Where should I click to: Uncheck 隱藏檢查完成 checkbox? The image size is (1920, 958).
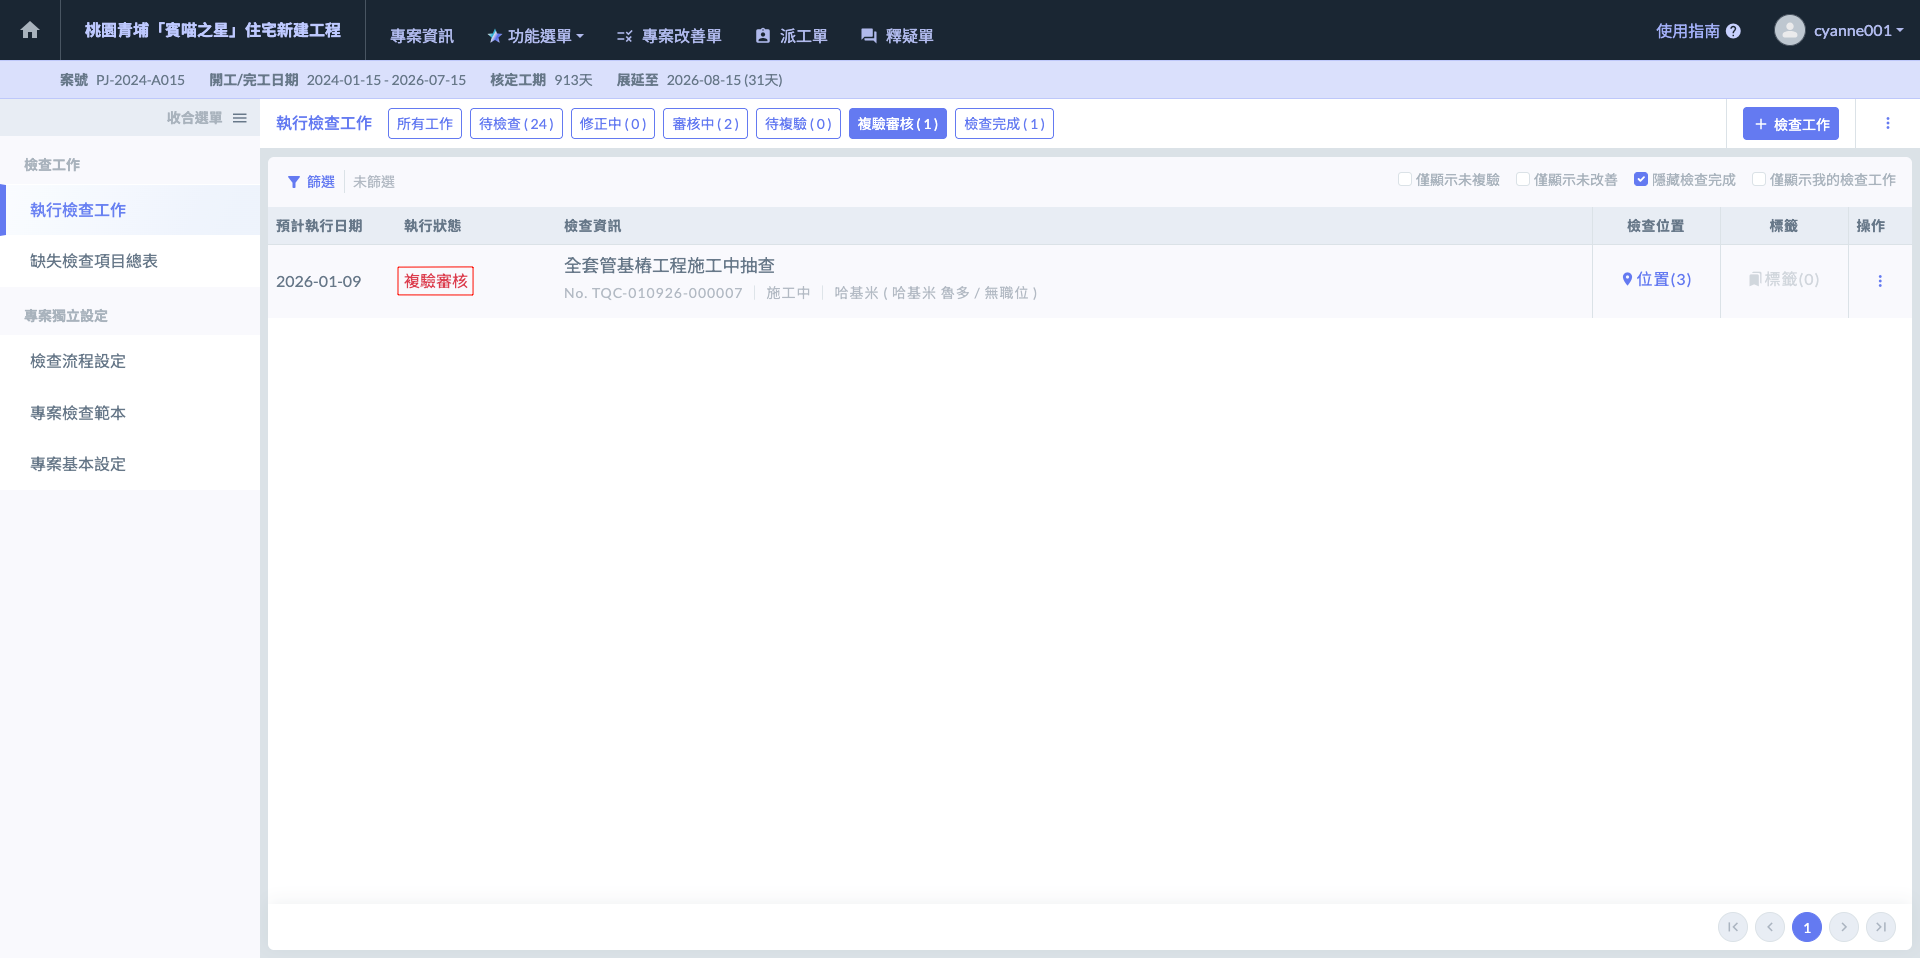1641,180
